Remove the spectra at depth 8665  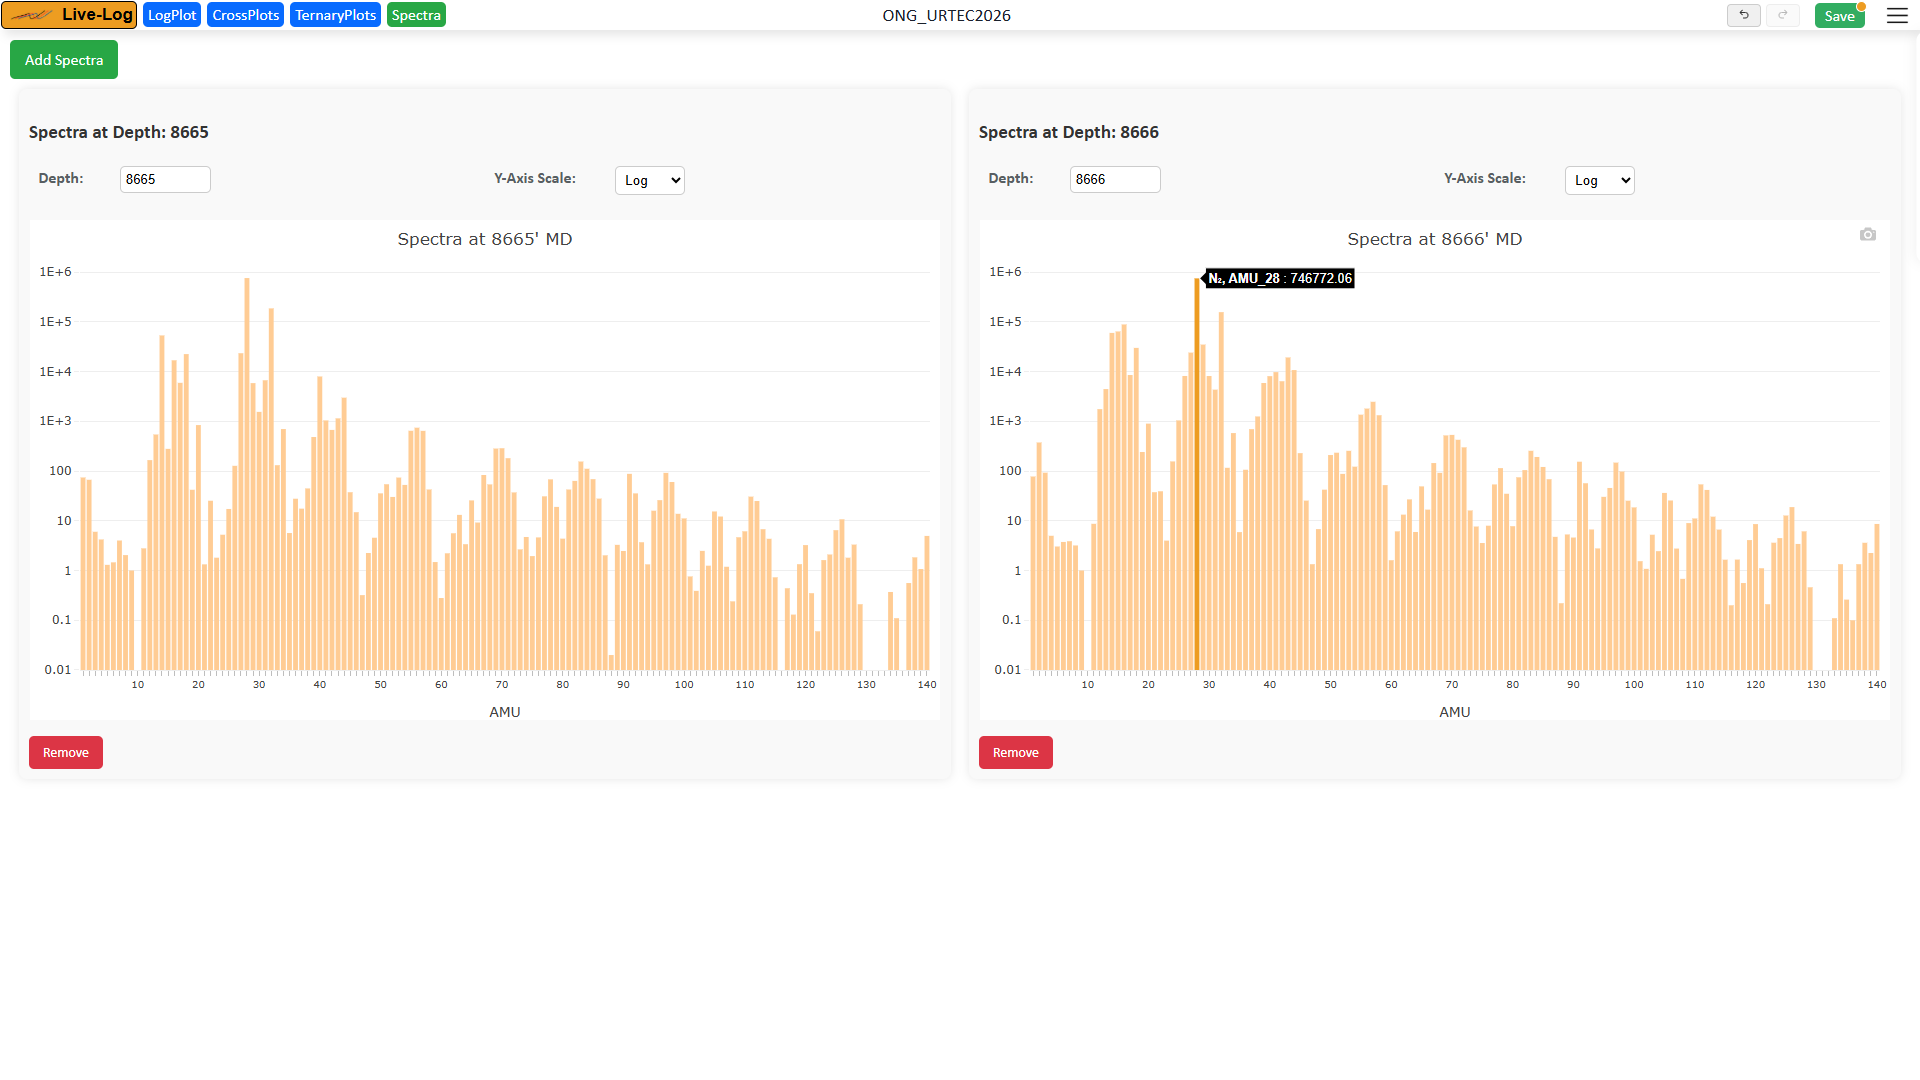tap(66, 753)
